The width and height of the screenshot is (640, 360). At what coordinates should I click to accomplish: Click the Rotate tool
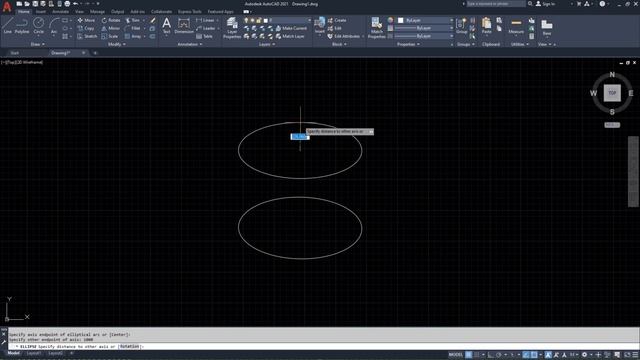111,20
